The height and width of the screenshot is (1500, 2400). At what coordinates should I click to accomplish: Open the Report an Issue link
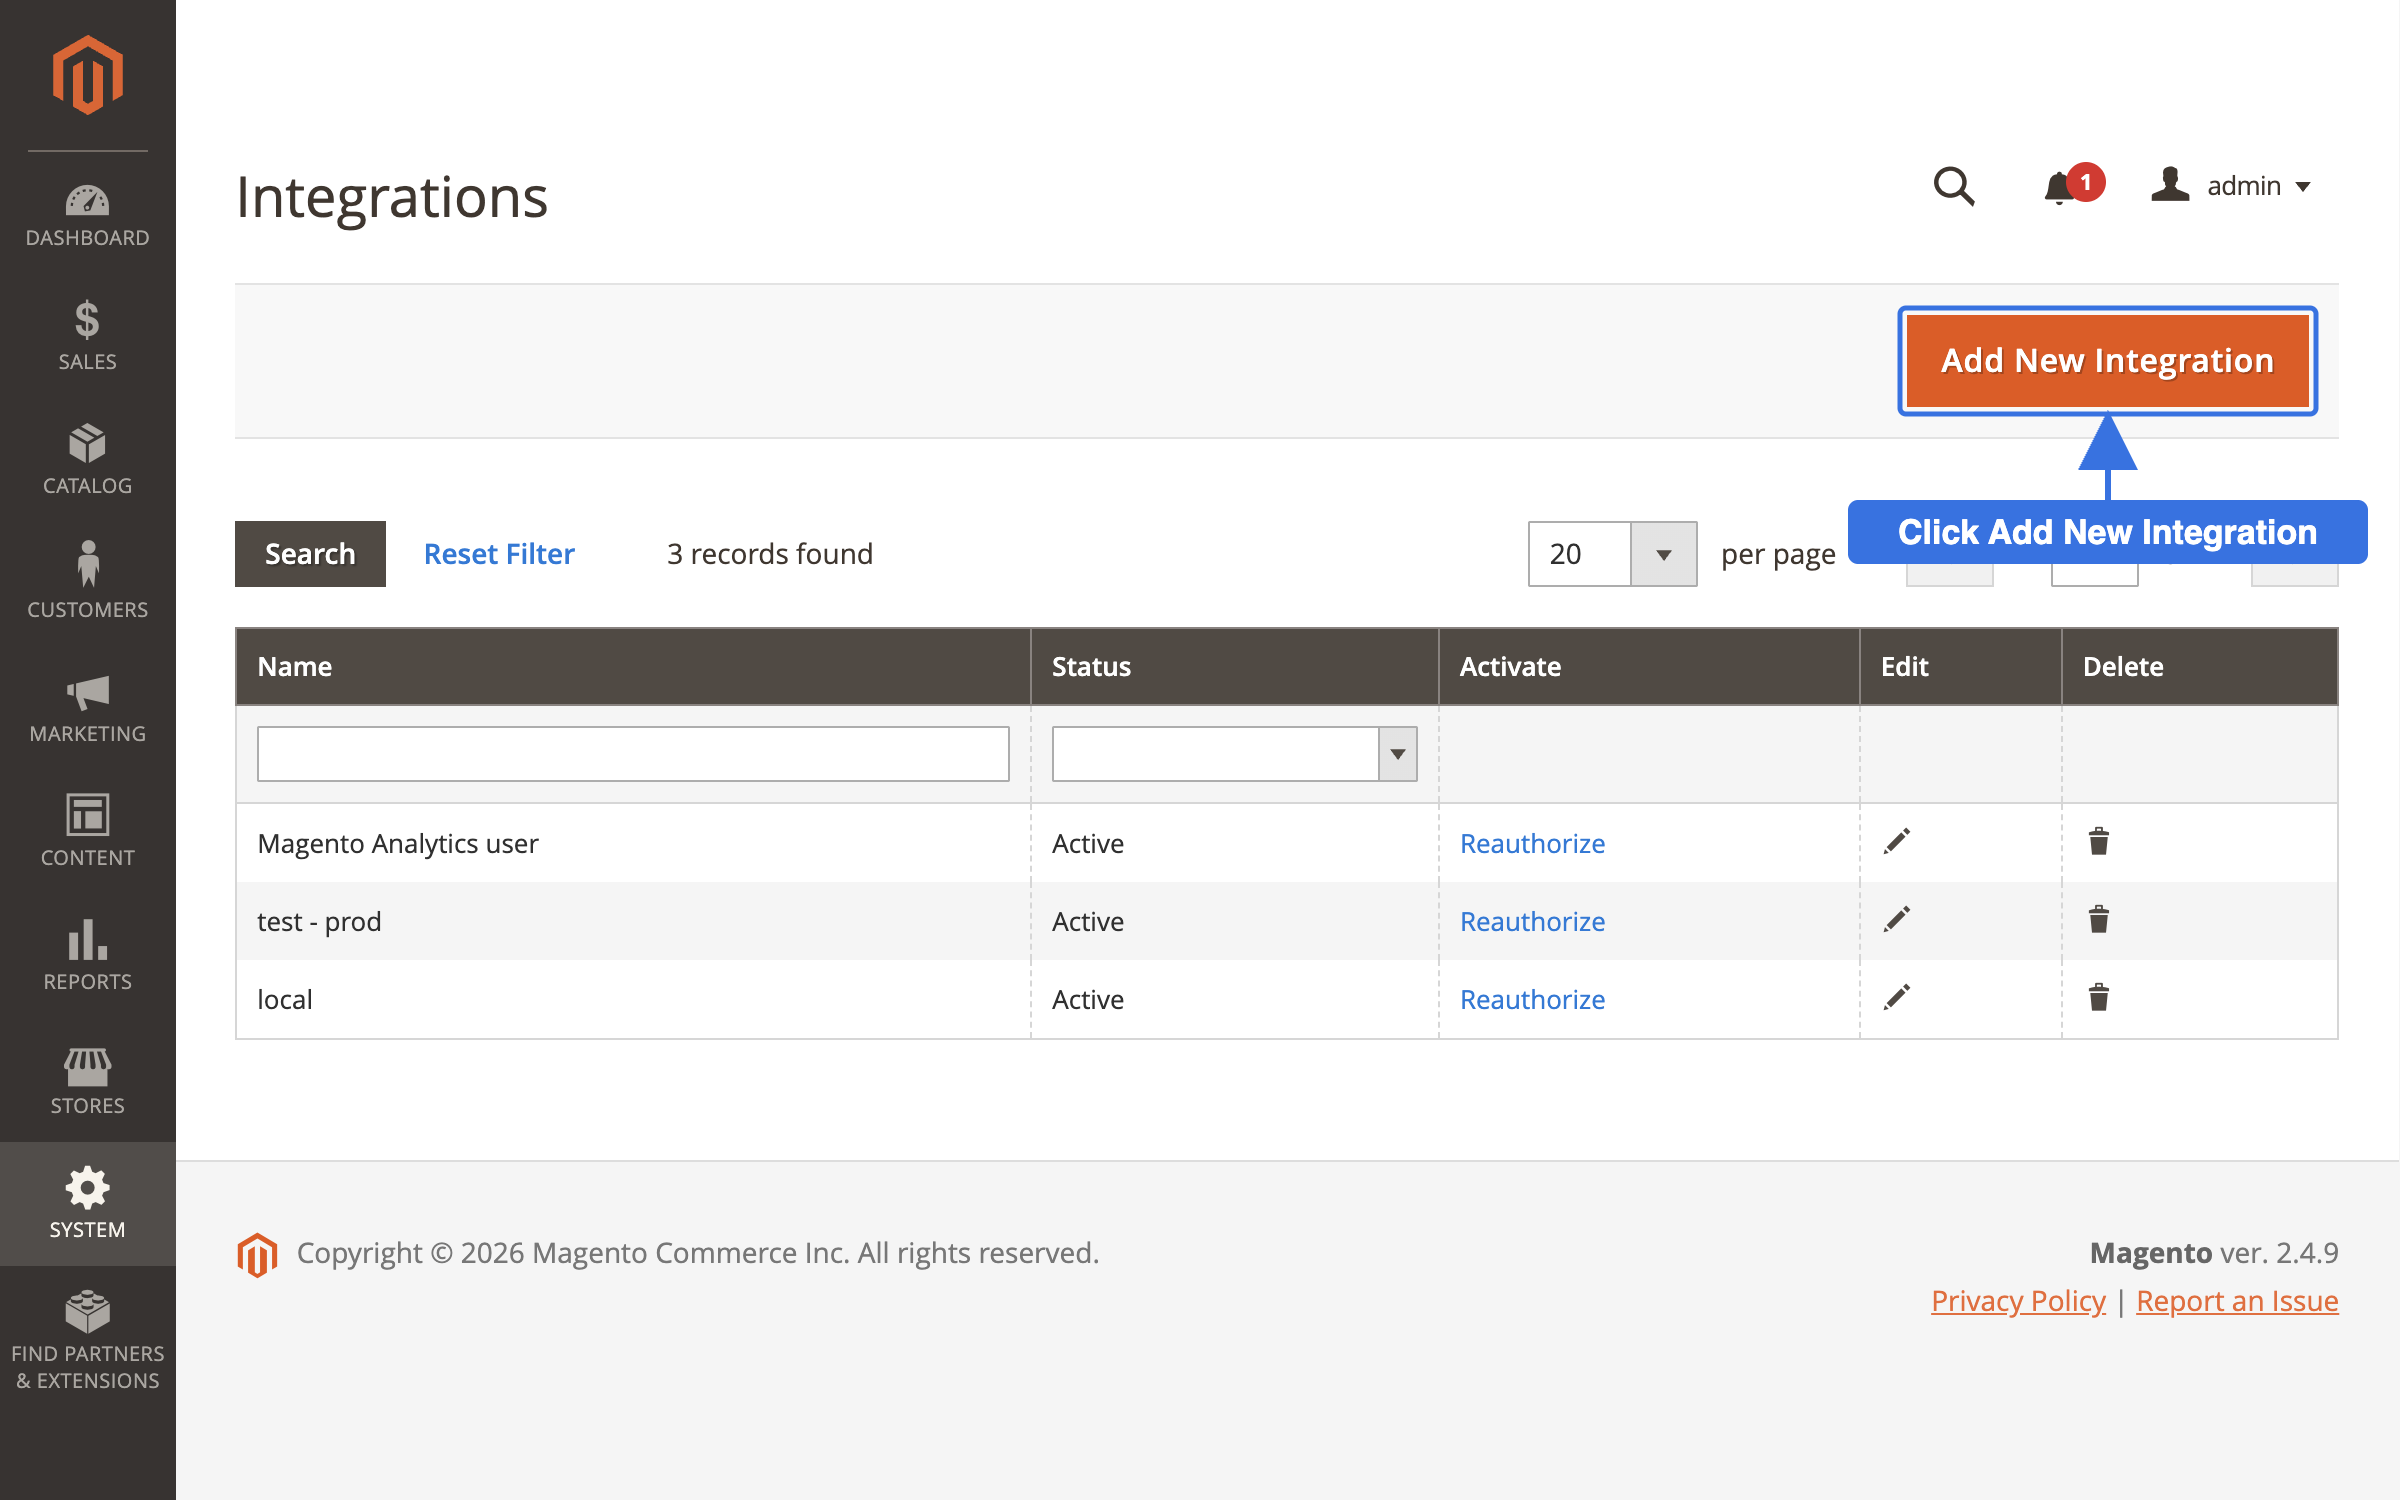[2237, 1301]
